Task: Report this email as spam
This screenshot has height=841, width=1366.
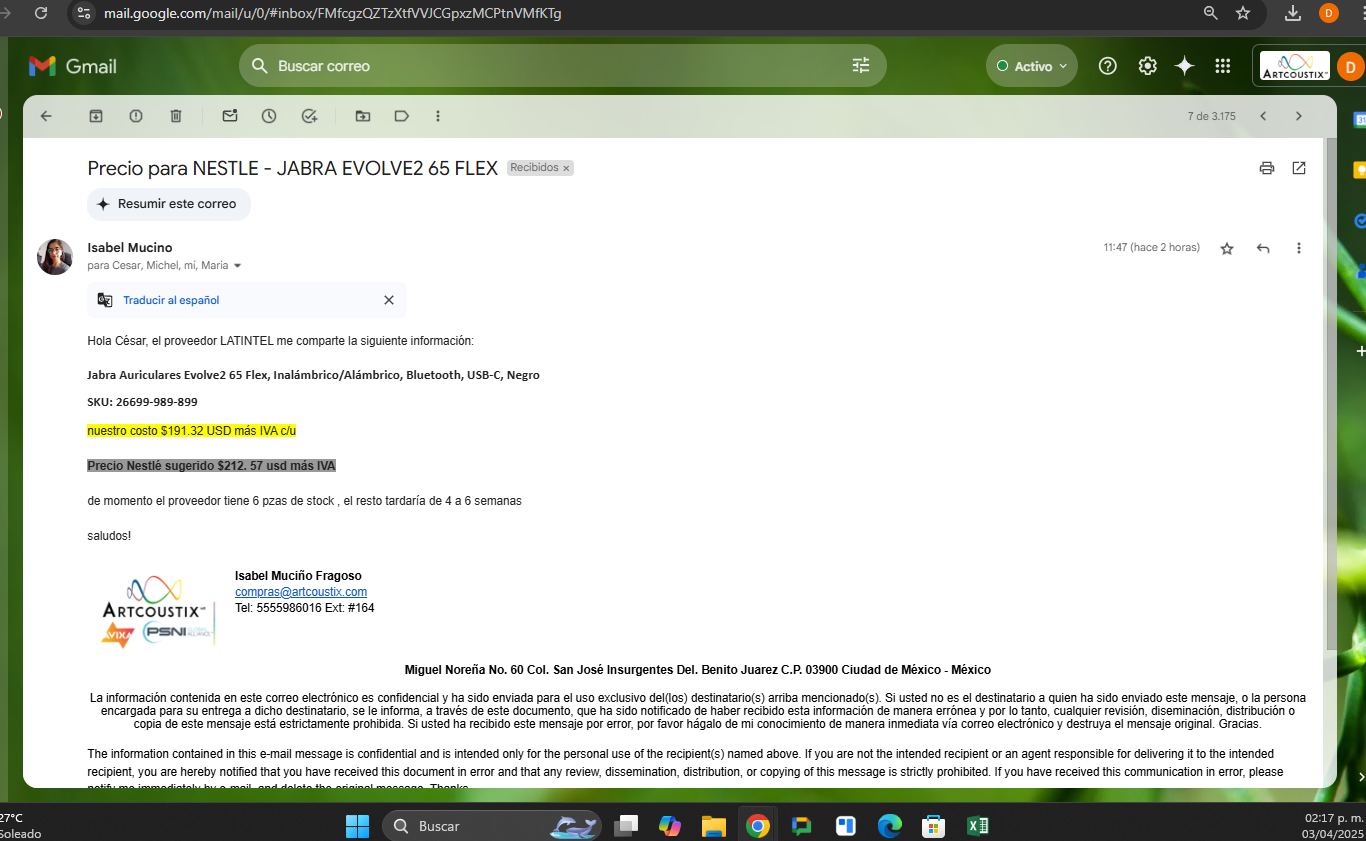Action: tap(136, 116)
